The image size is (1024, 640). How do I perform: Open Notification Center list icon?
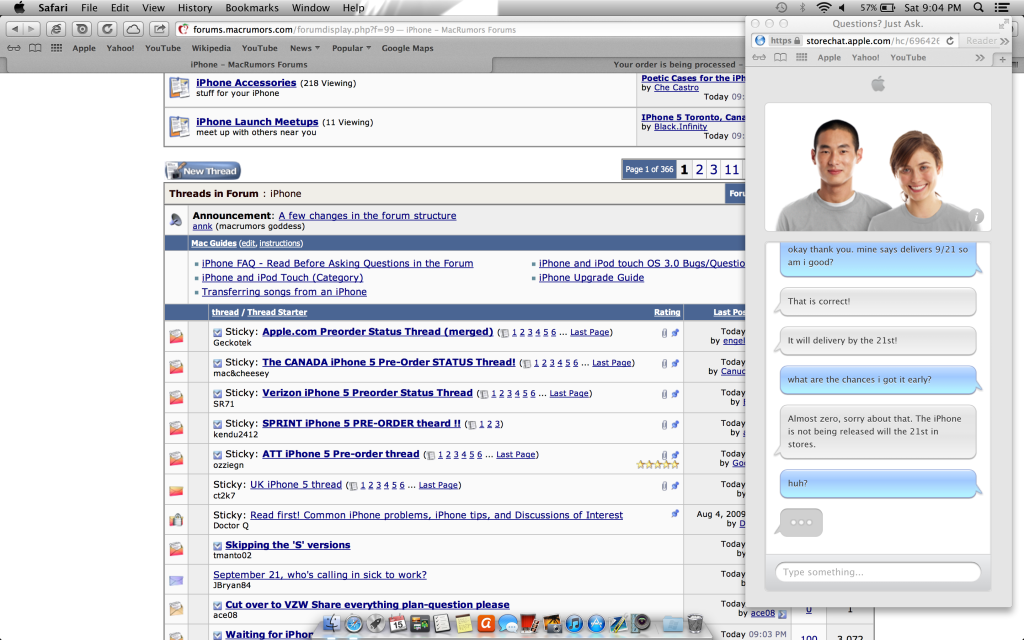pyautogui.click(x=1002, y=8)
